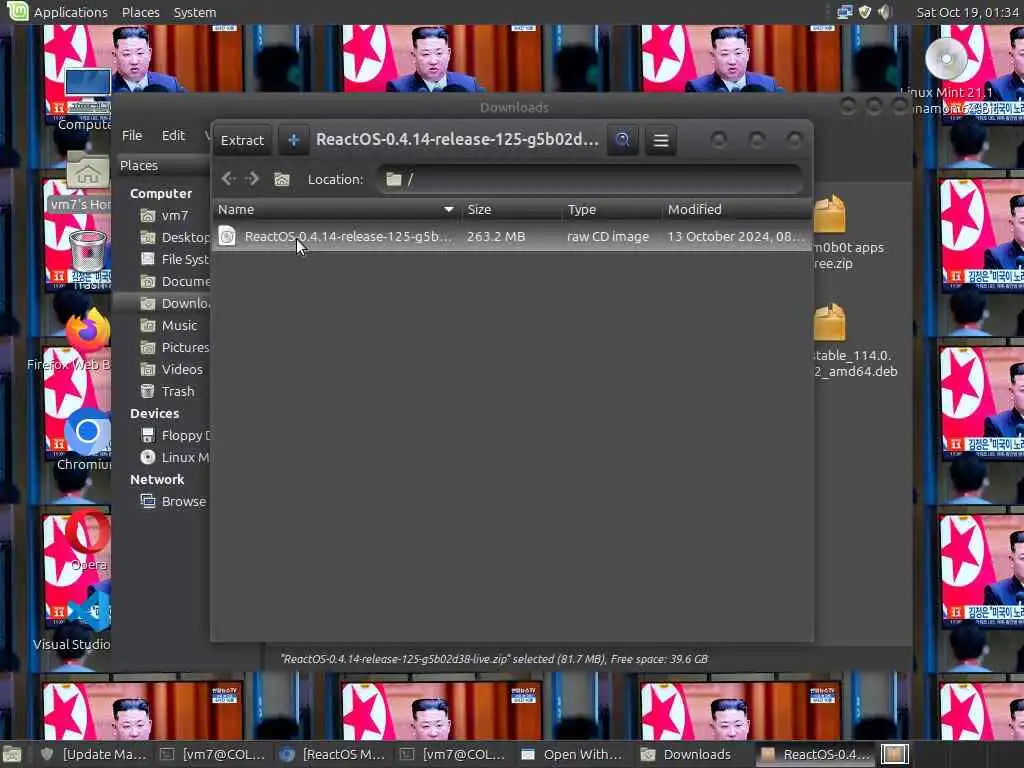The image size is (1024, 768).
Task: Click the 13 October 2024 modified cell
Action: (736, 236)
